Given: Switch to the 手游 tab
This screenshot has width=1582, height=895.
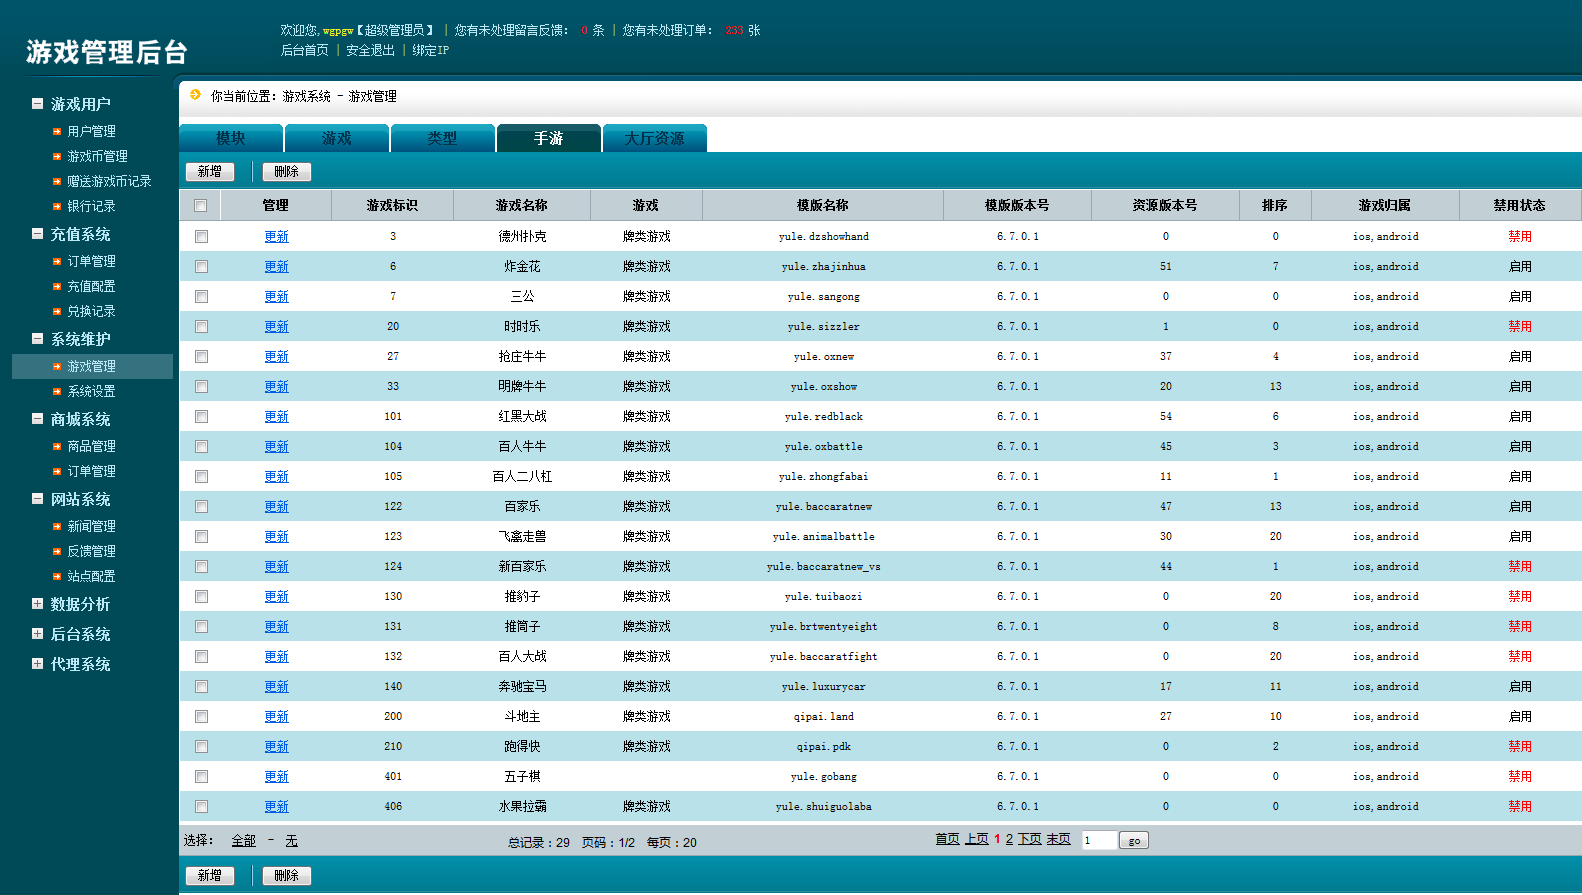Looking at the screenshot, I should pos(548,138).
